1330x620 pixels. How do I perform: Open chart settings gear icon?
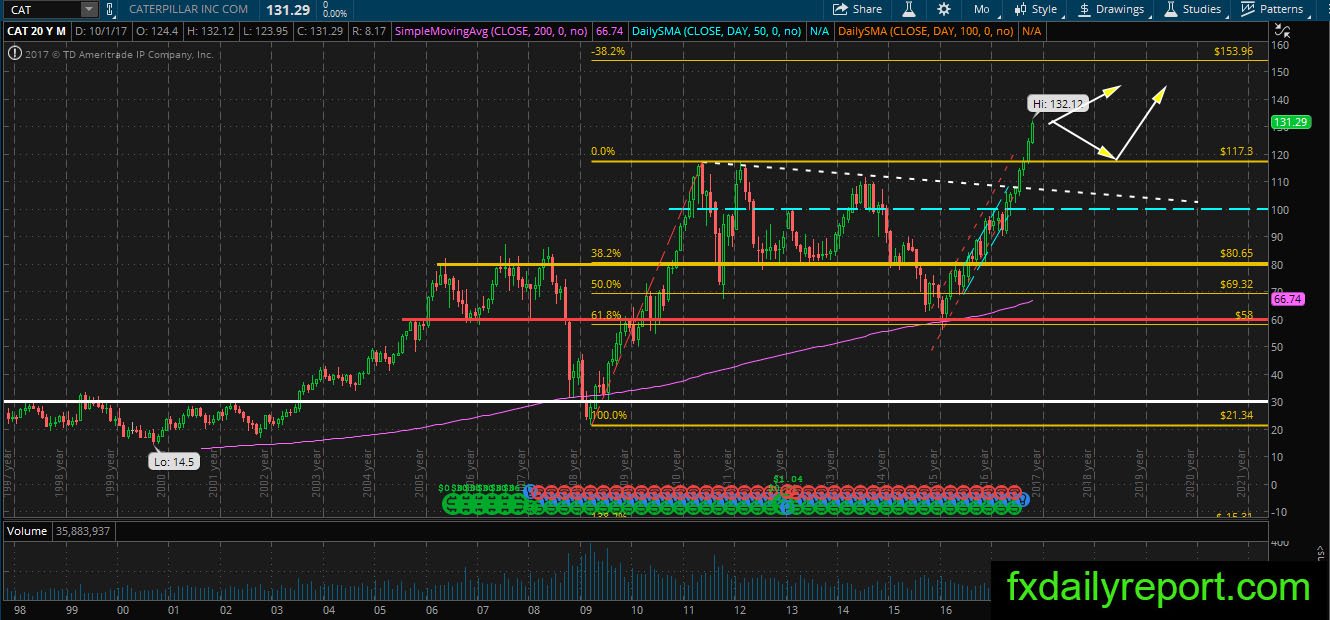point(943,9)
